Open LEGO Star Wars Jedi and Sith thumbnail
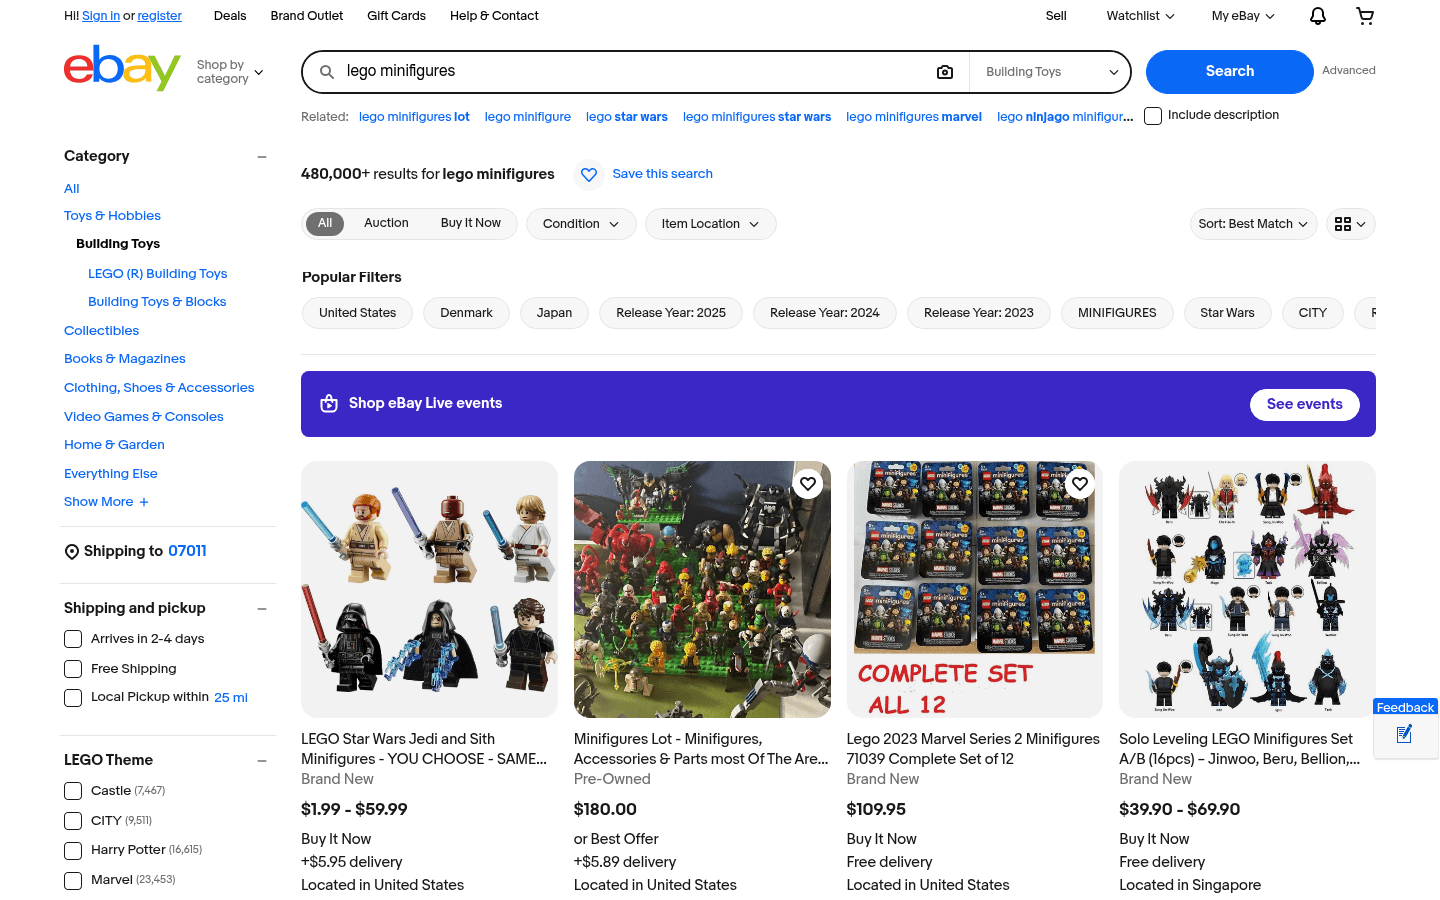The width and height of the screenshot is (1440, 900). (429, 589)
